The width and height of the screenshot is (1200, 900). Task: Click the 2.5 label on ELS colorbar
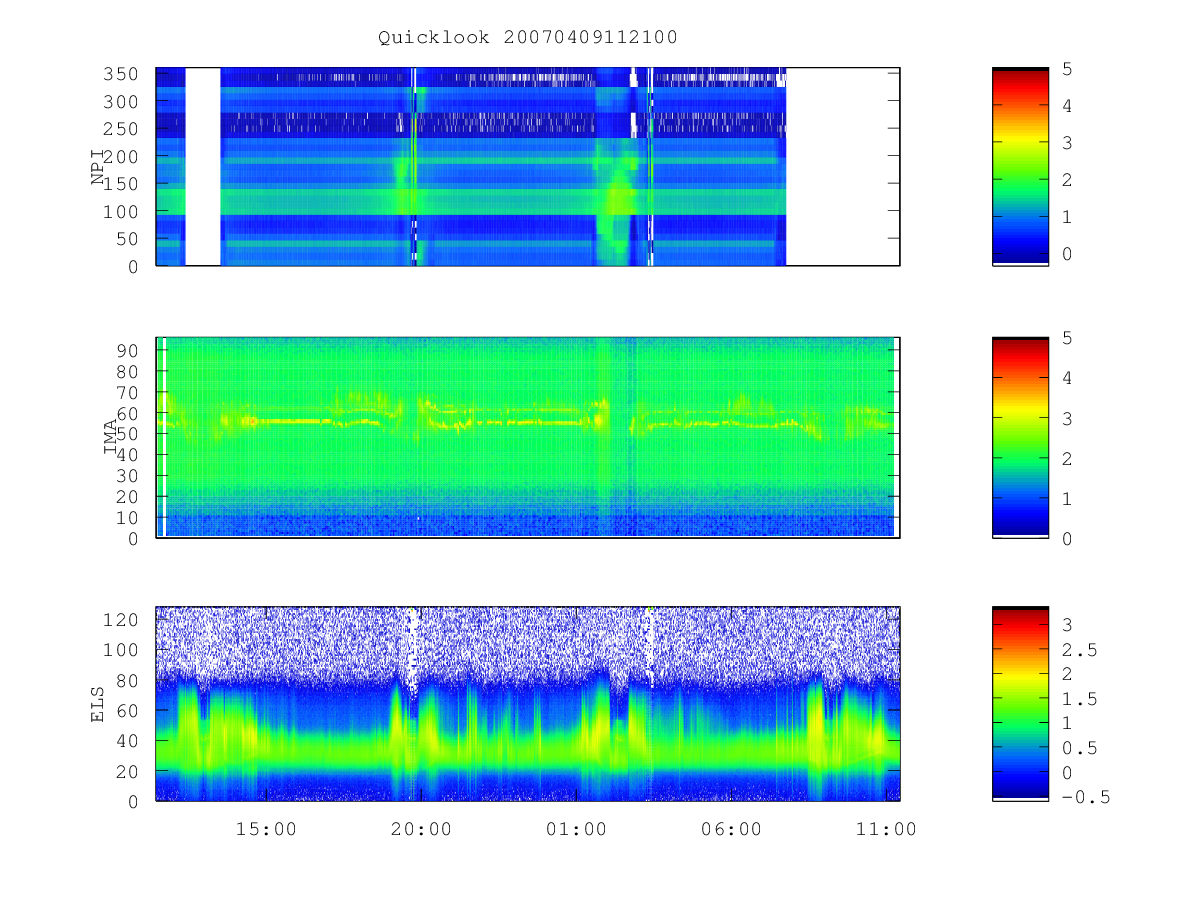1078,650
